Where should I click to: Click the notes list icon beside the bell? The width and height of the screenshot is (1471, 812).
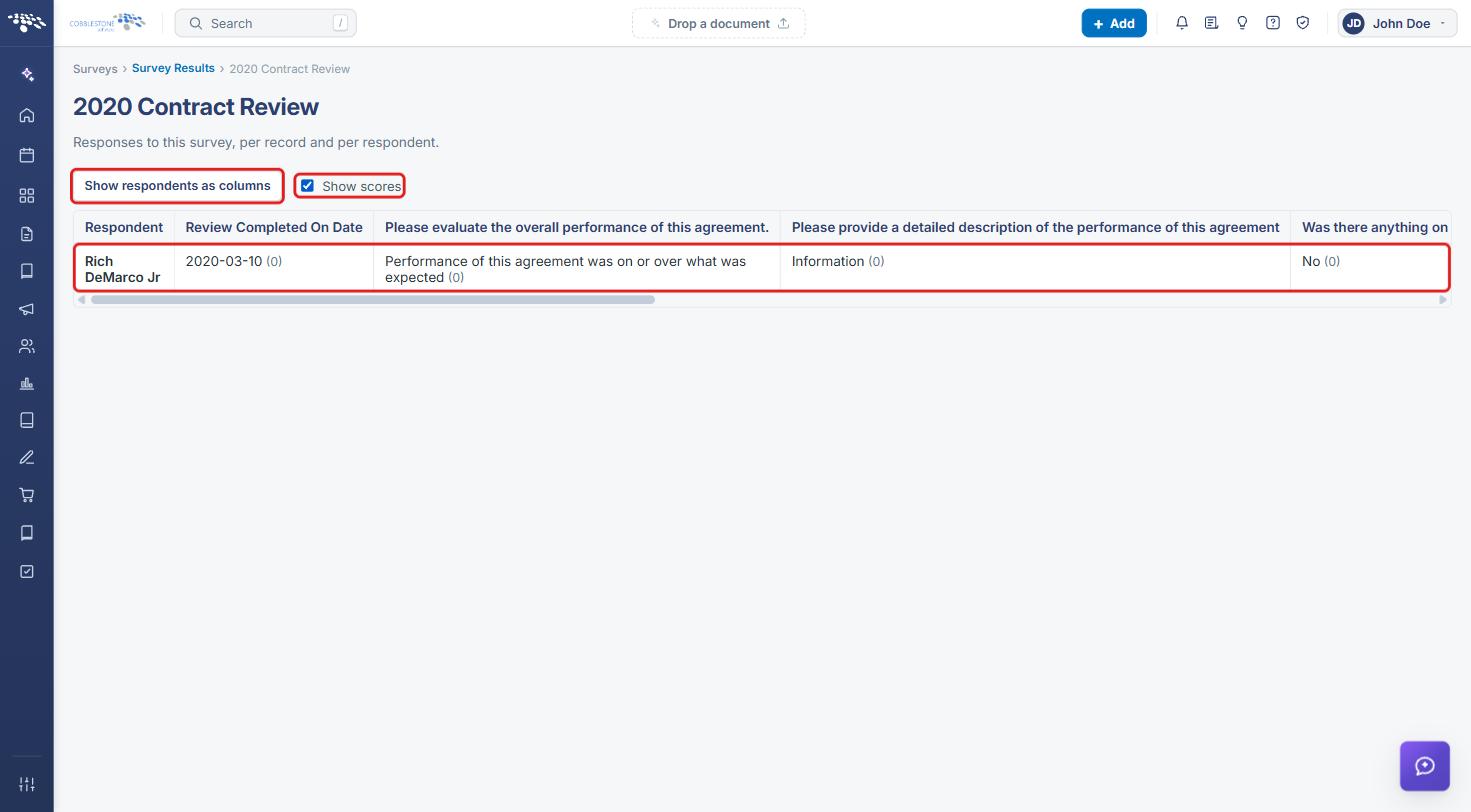(1211, 23)
